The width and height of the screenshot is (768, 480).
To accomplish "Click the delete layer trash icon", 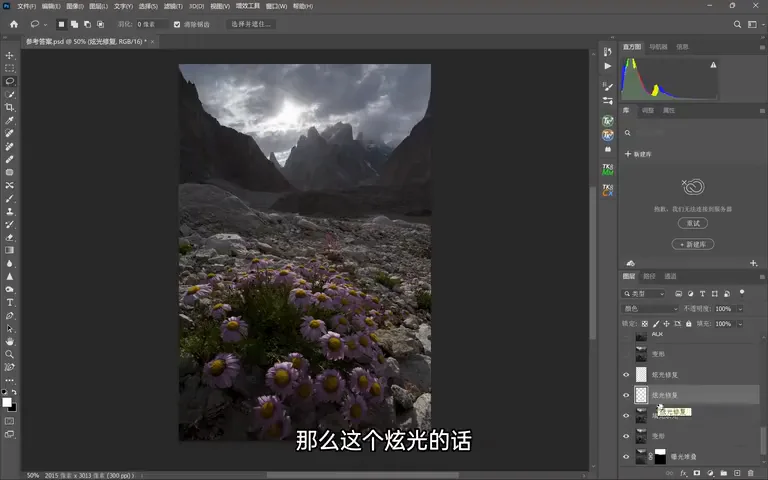I will (x=750, y=473).
